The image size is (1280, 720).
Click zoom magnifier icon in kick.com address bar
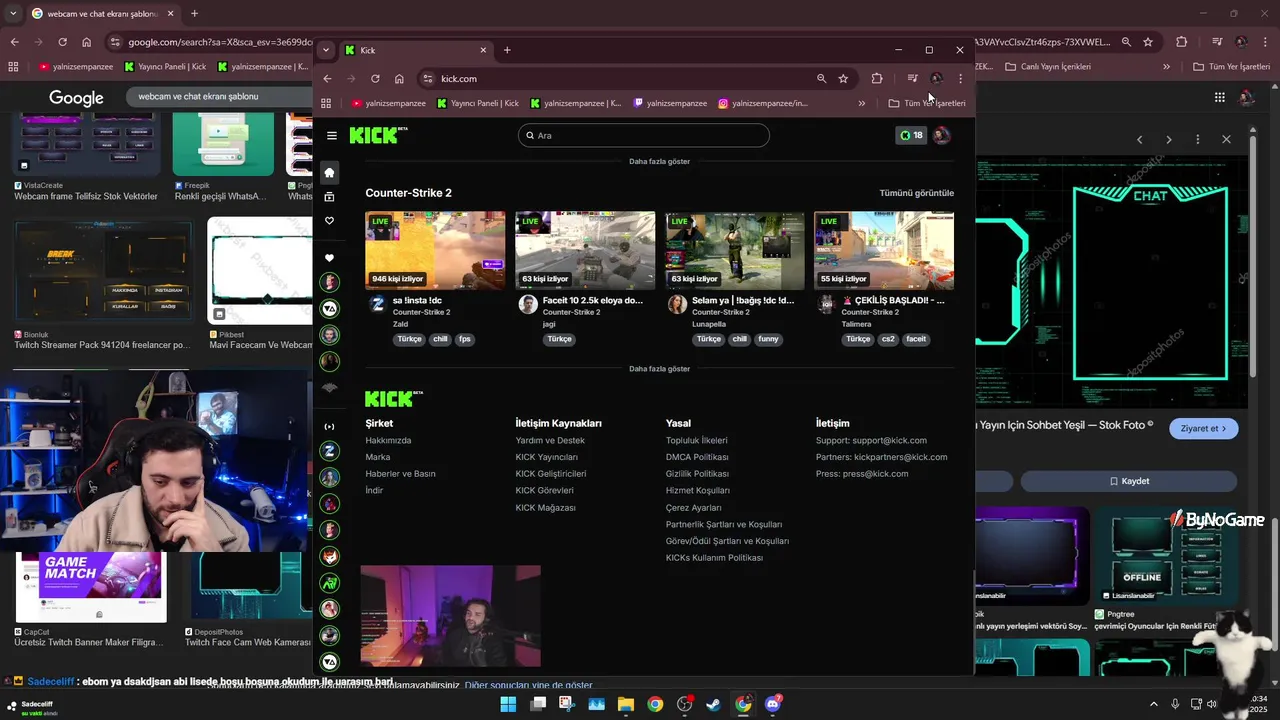click(x=821, y=79)
